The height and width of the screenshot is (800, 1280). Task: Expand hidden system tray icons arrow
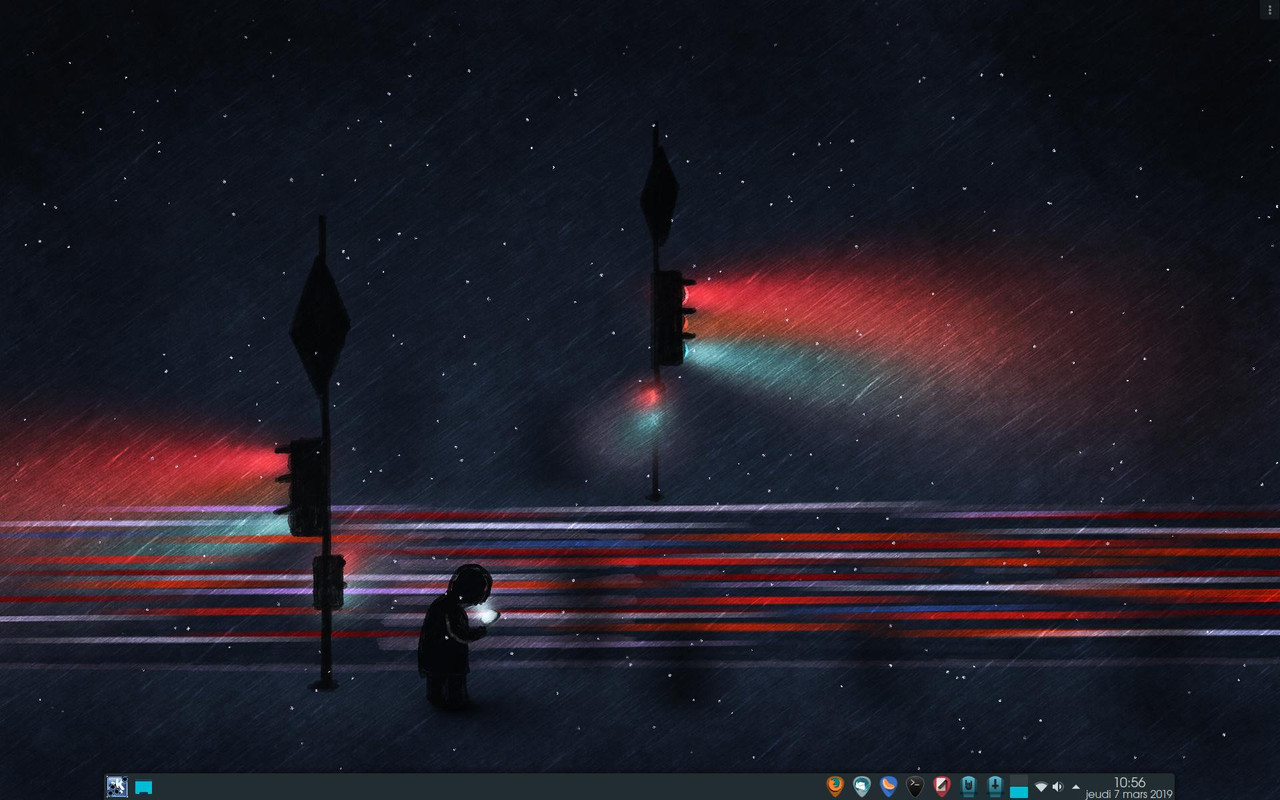[1076, 787]
